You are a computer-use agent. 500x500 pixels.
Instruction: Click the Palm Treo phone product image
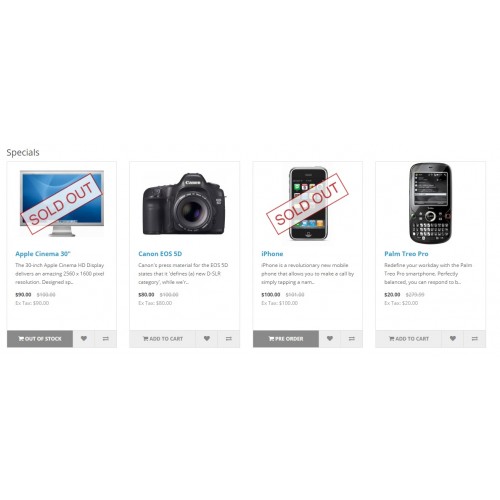430,203
